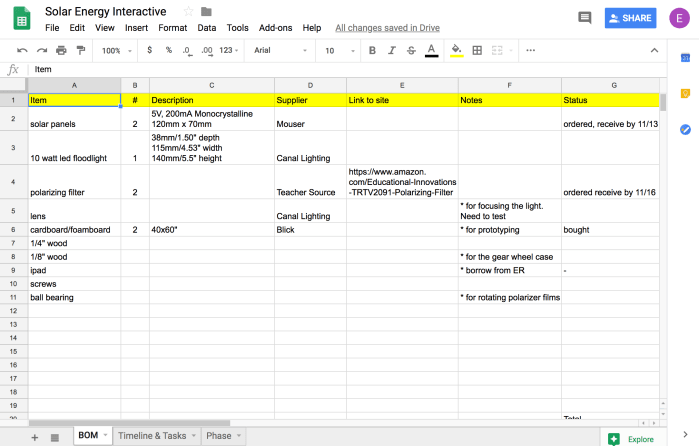Click the blue Share button
699x446 pixels.
tap(629, 18)
